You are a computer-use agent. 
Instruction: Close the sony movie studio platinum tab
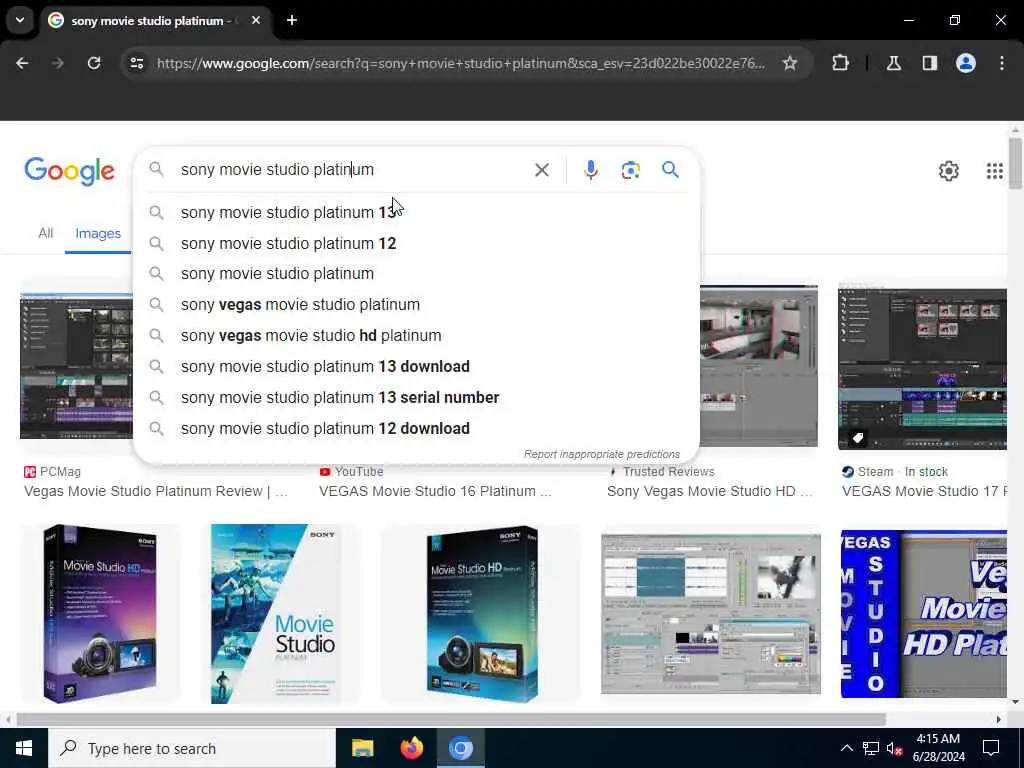tap(256, 20)
